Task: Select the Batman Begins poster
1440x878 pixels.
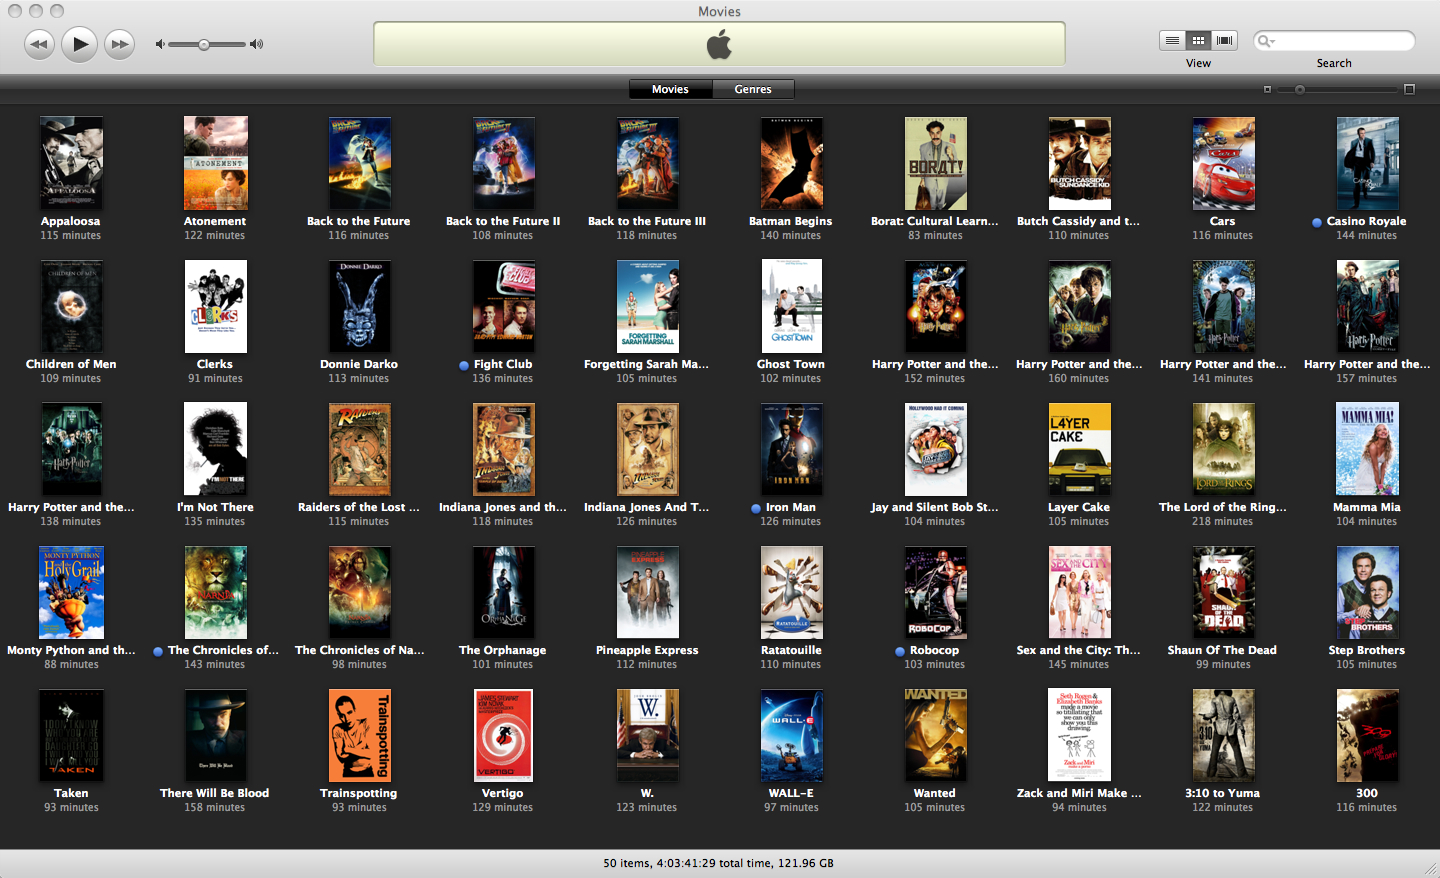Action: point(791,163)
